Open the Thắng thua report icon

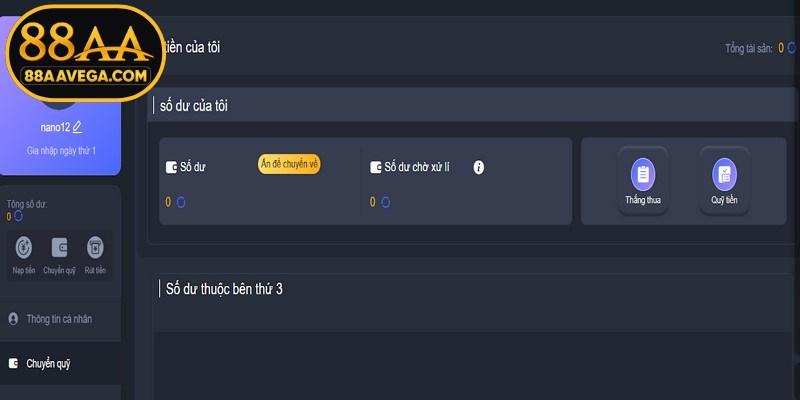point(643,175)
